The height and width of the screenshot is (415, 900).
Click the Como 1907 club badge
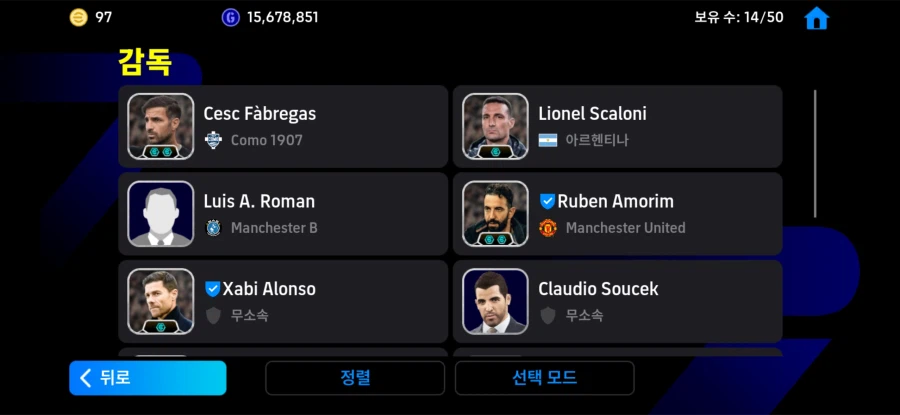pos(212,141)
